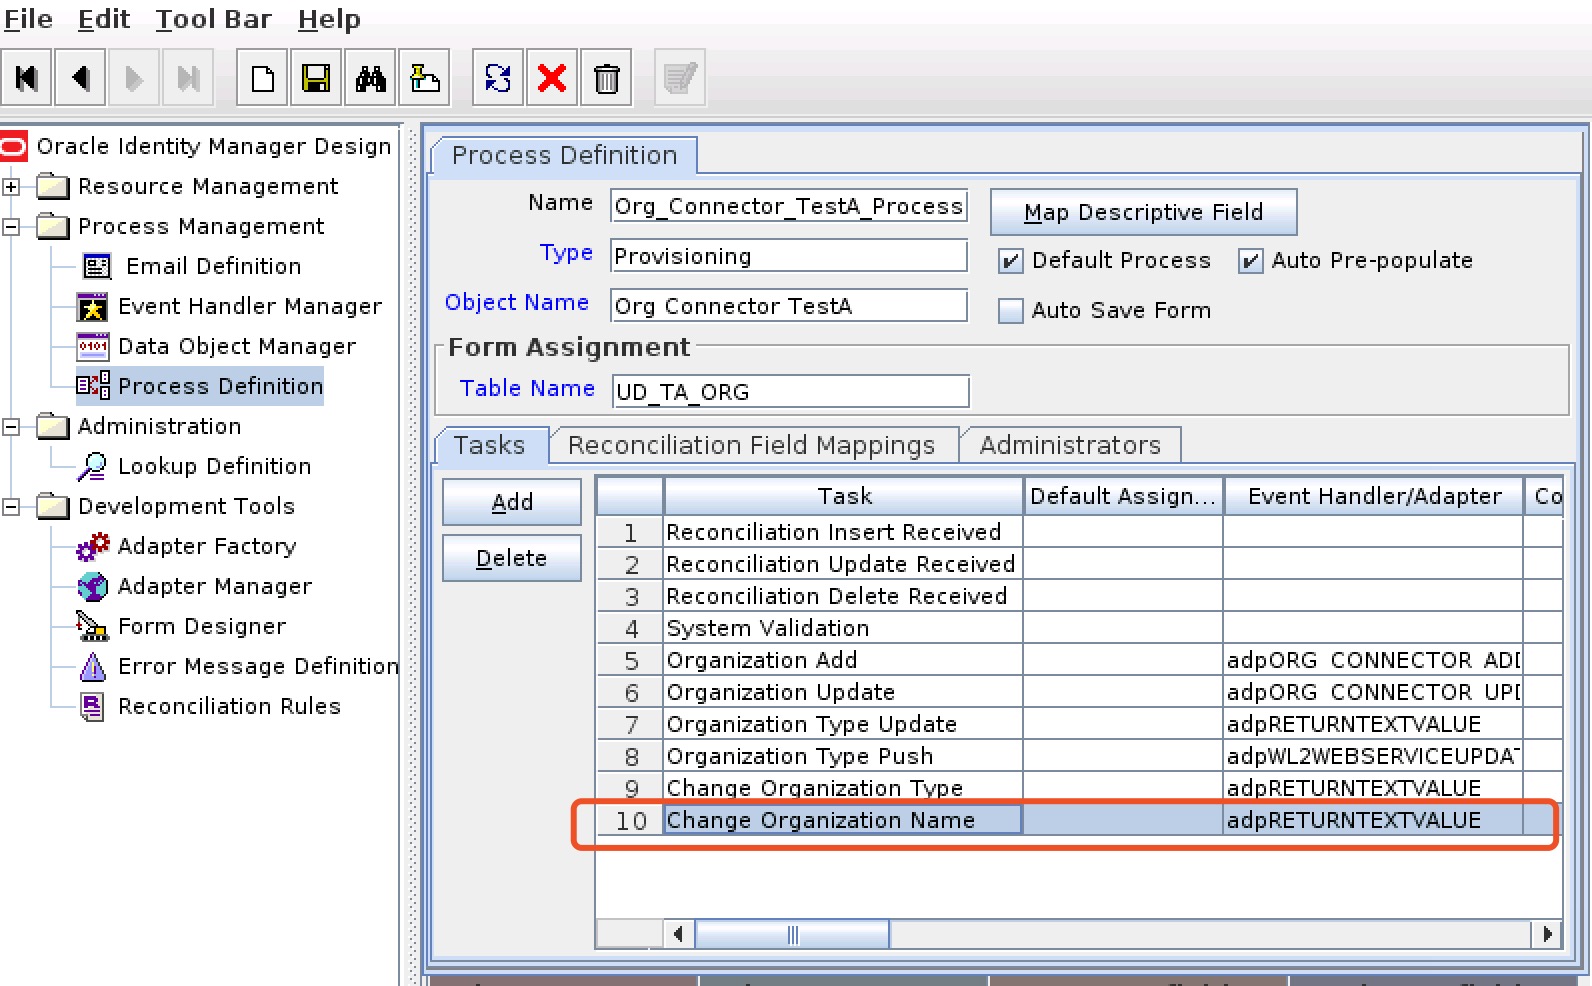Open query with binoculars icon
1592x986 pixels.
pyautogui.click(x=370, y=78)
